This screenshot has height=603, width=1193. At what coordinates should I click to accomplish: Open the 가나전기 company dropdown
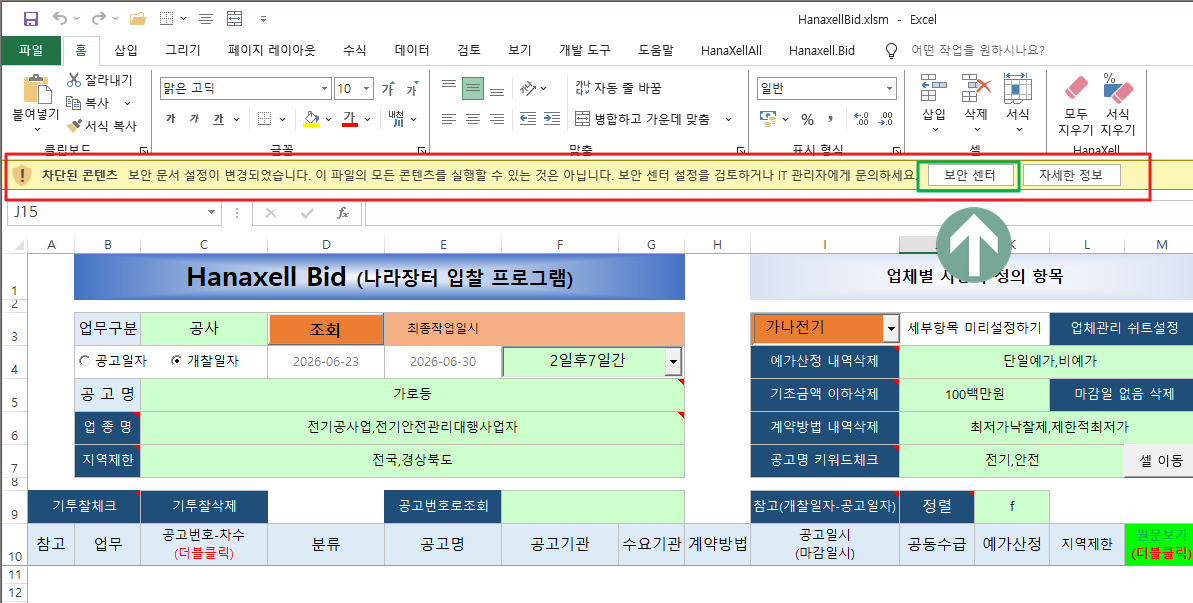click(891, 329)
